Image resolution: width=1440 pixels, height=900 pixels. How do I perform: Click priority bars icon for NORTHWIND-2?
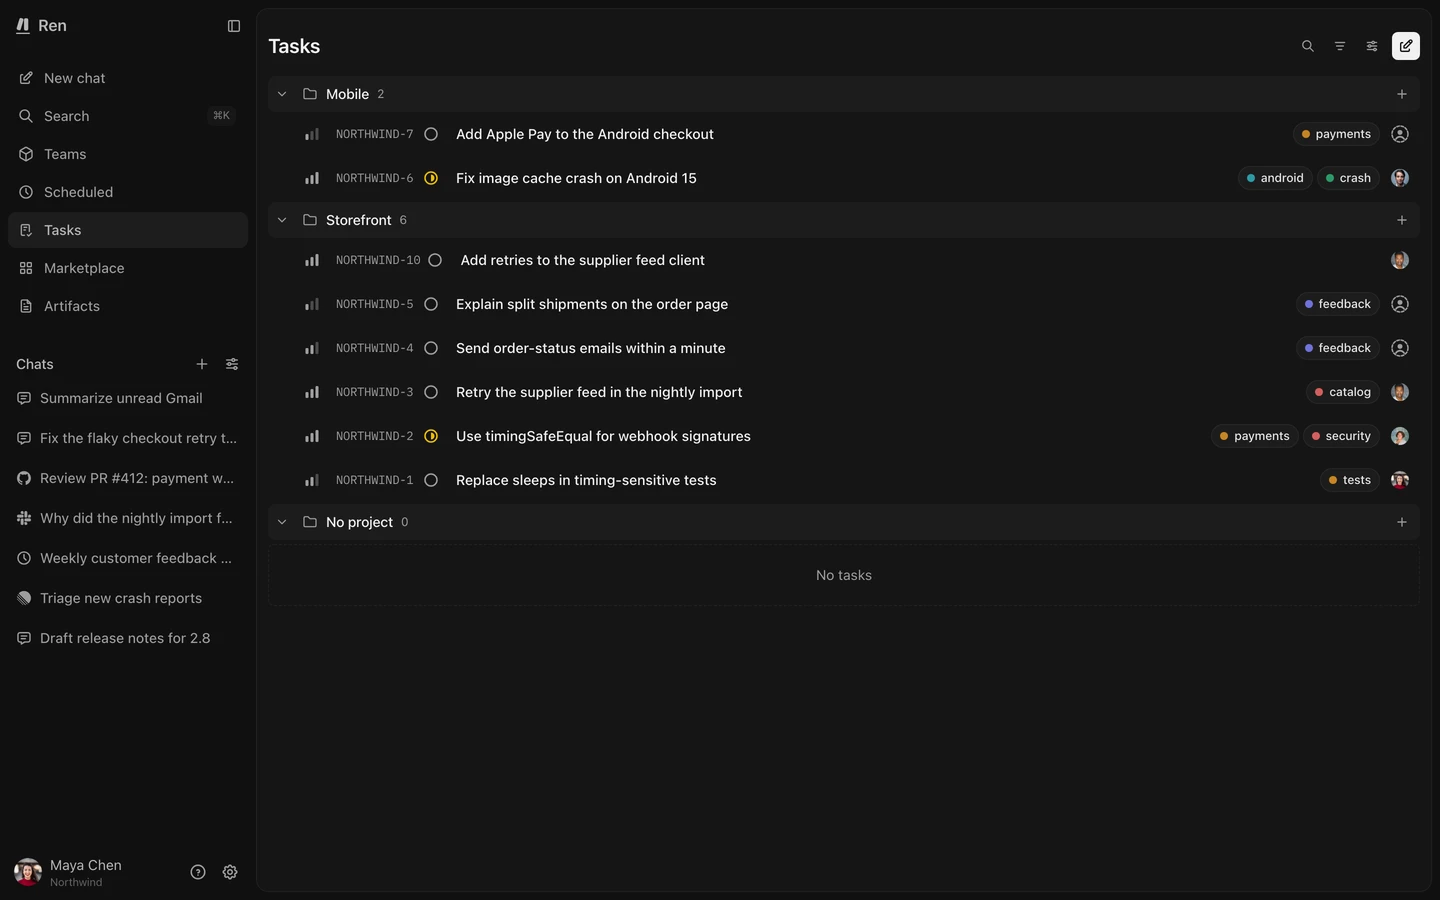(312, 436)
